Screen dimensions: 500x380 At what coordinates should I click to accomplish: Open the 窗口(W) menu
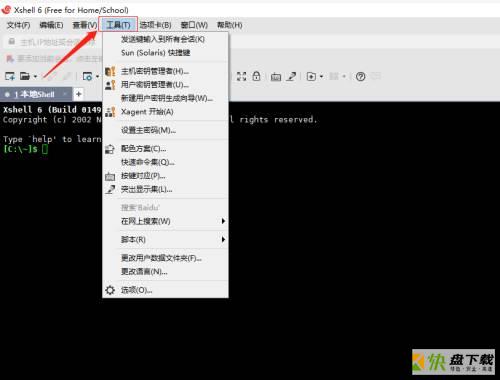coord(194,25)
